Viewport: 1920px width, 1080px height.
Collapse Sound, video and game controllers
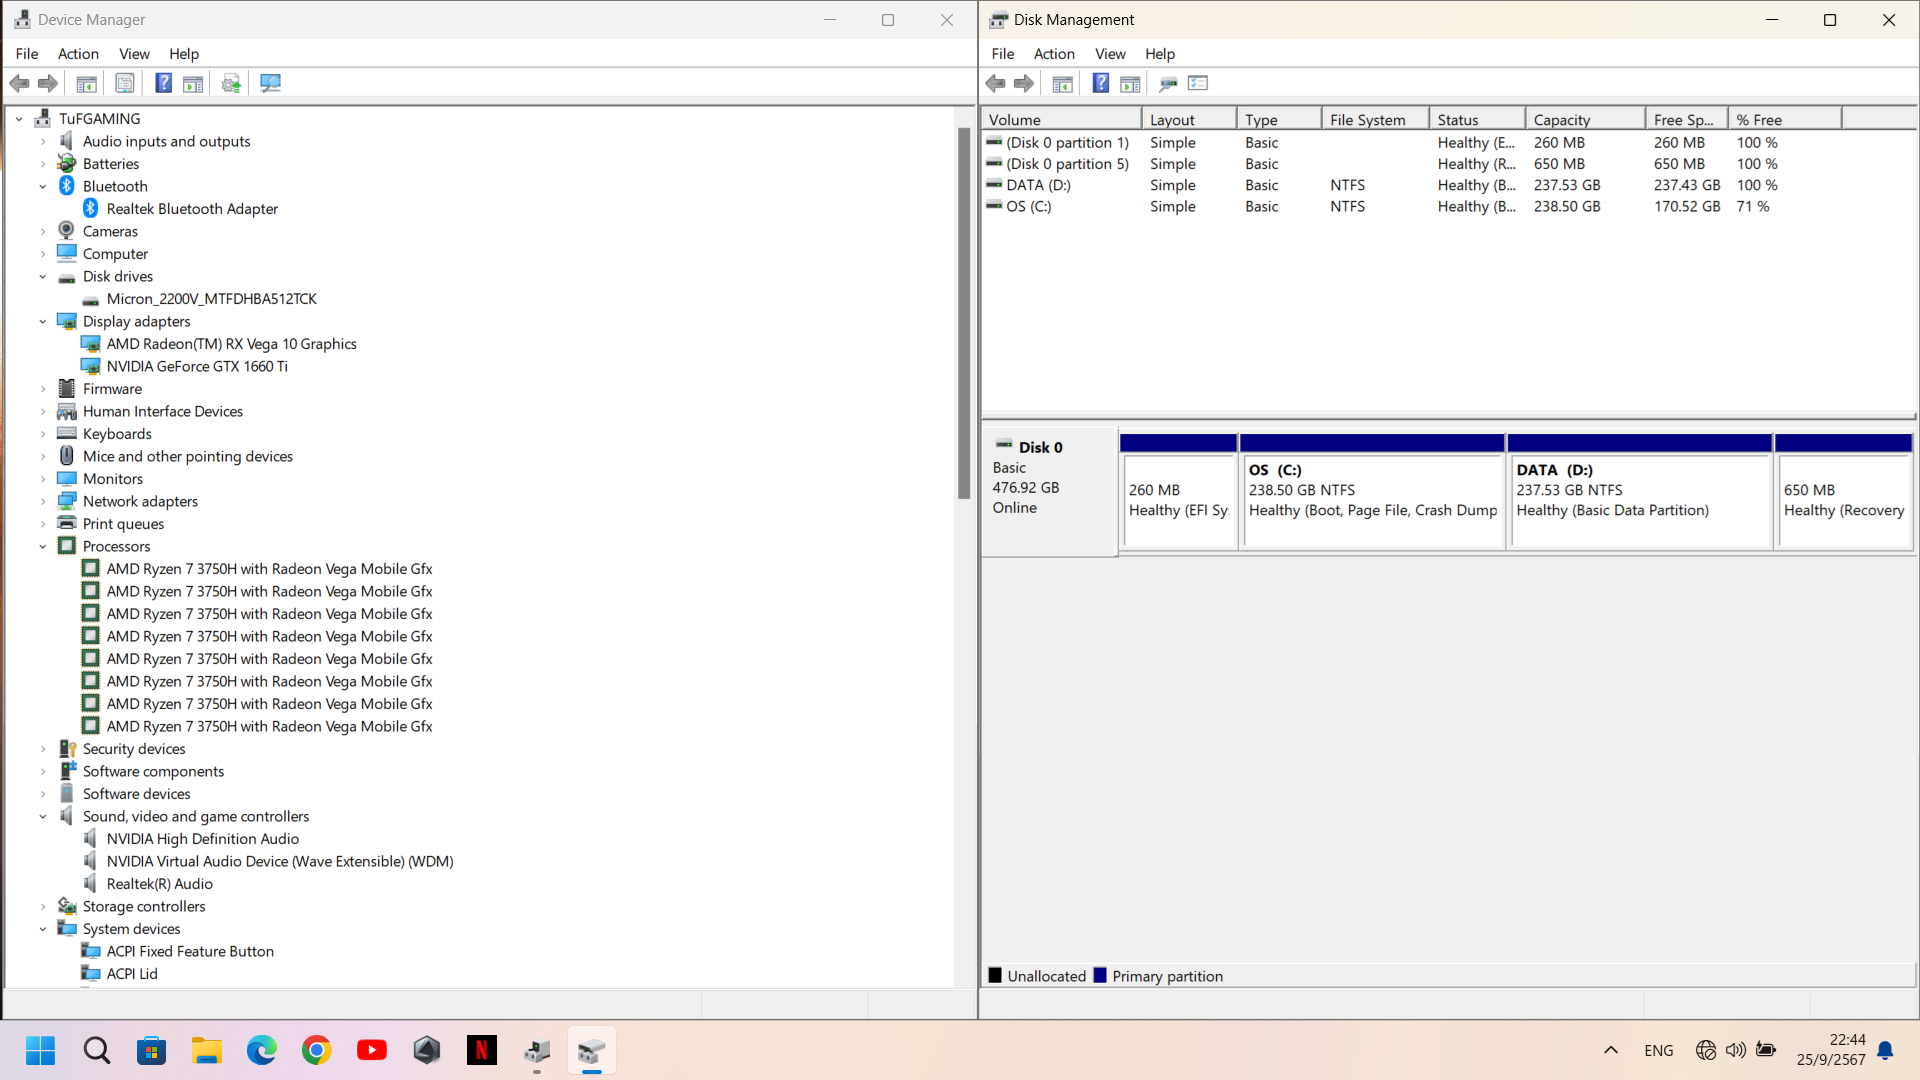pyautogui.click(x=43, y=816)
